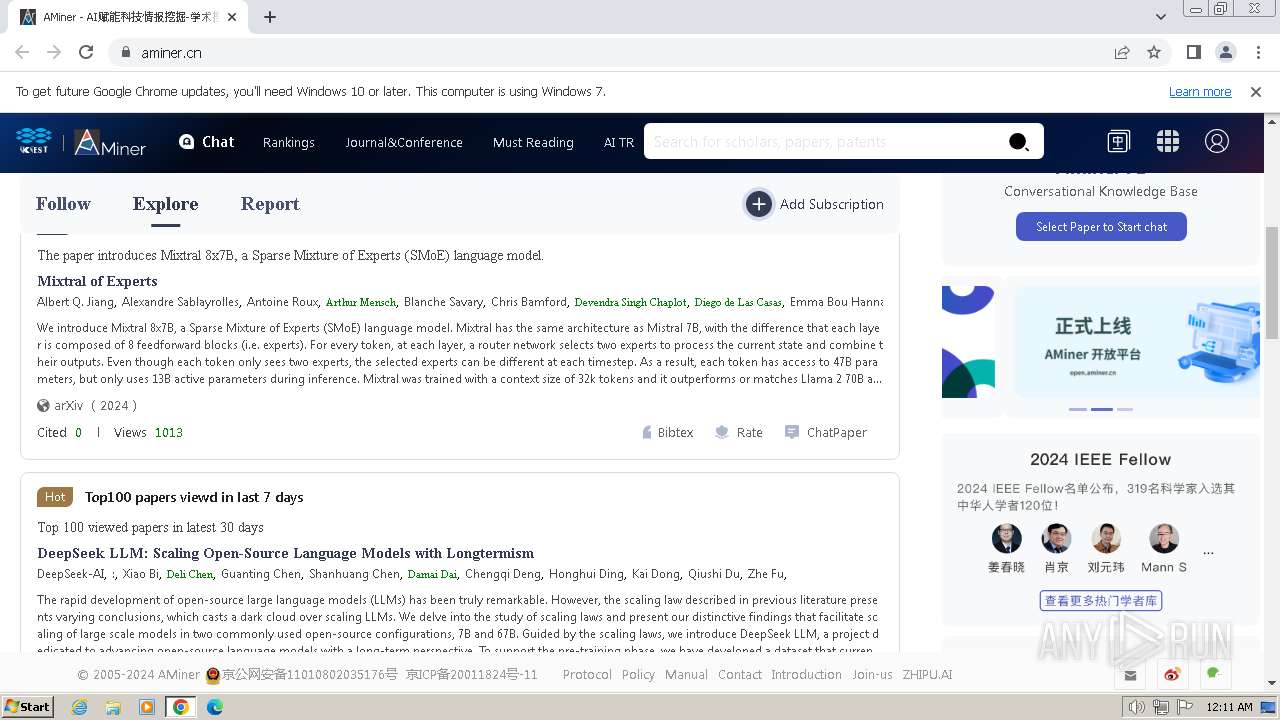Bookmark this page with the star icon
1280x720 pixels.
pyautogui.click(x=1154, y=52)
